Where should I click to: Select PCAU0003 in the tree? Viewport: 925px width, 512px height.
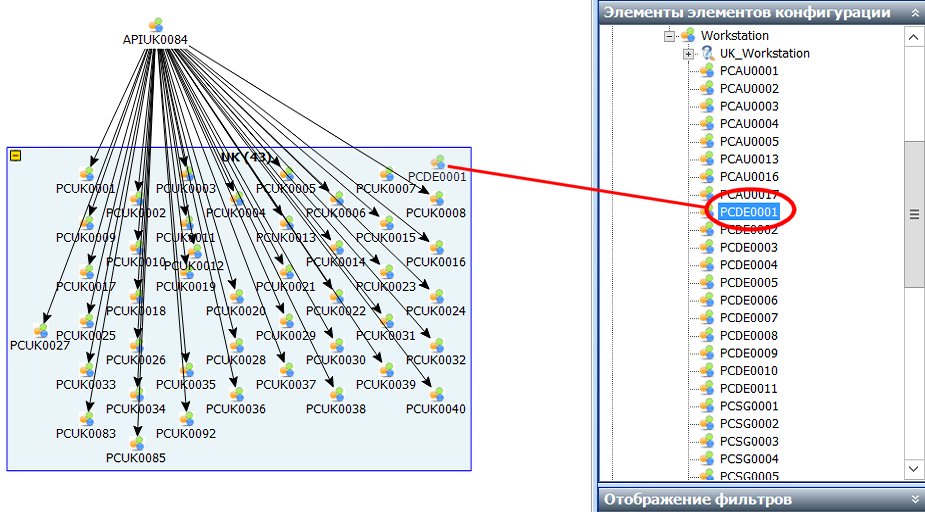(x=749, y=106)
